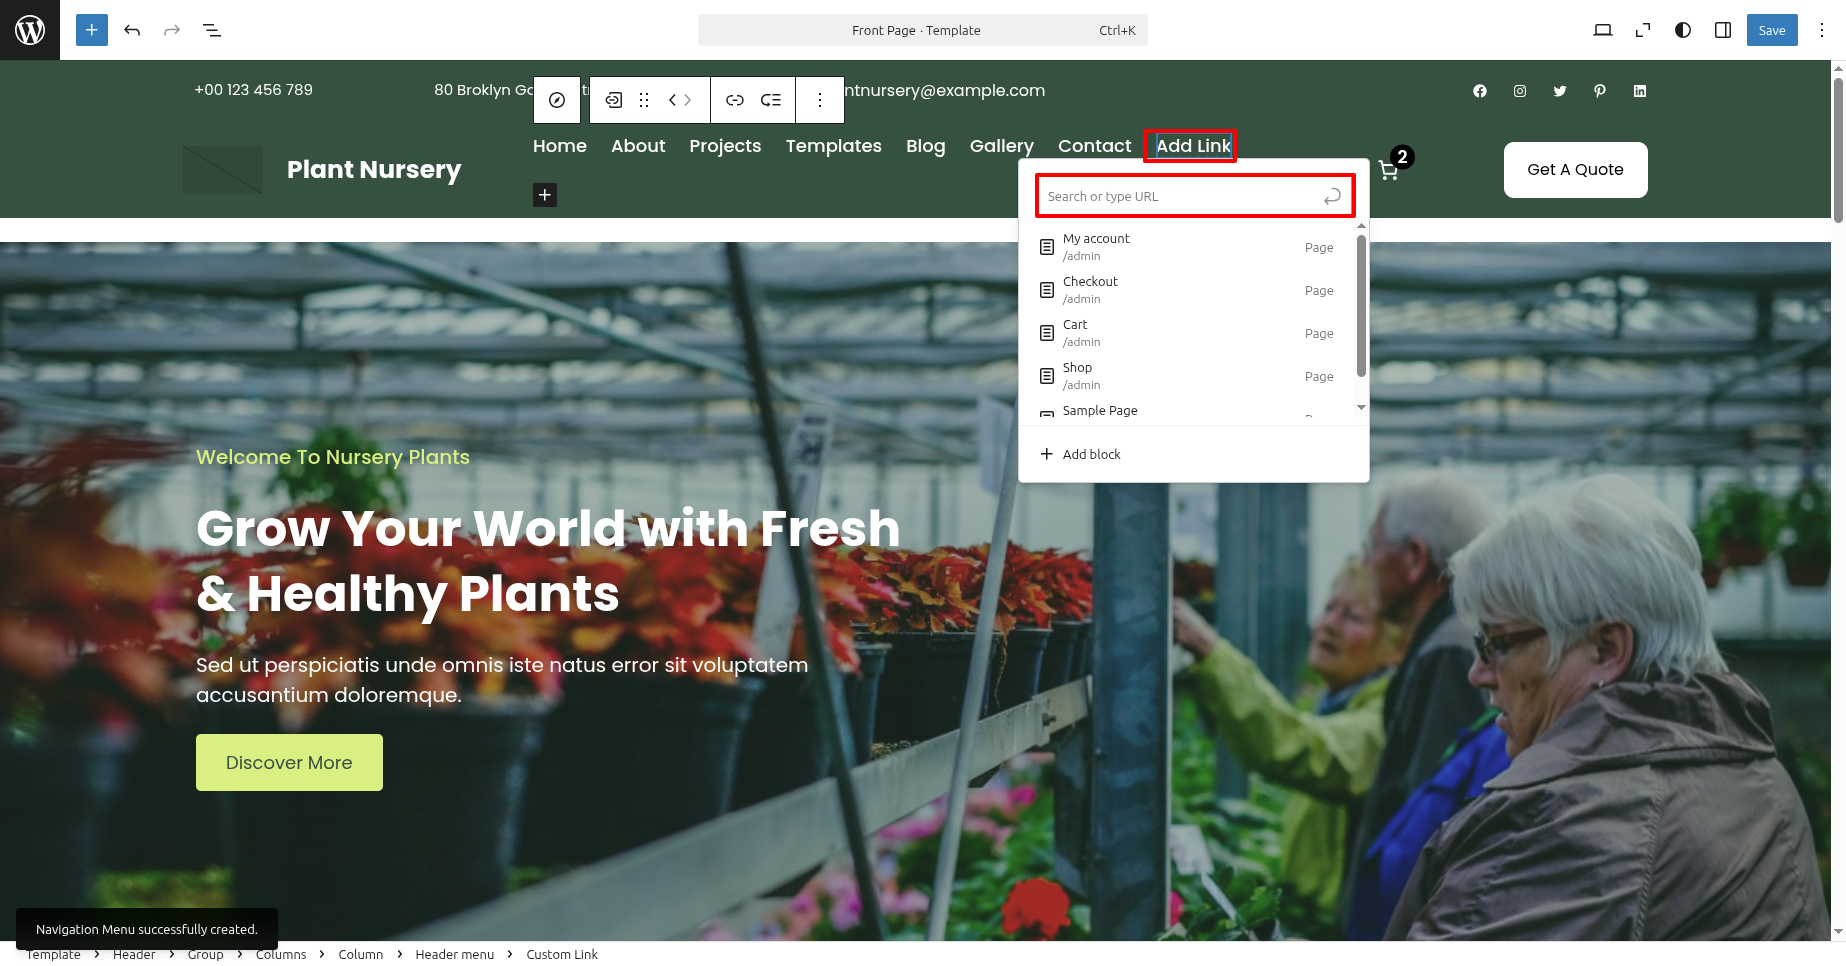The height and width of the screenshot is (966, 1846).
Task: Click the Custom Link block type icon
Action: 614,100
